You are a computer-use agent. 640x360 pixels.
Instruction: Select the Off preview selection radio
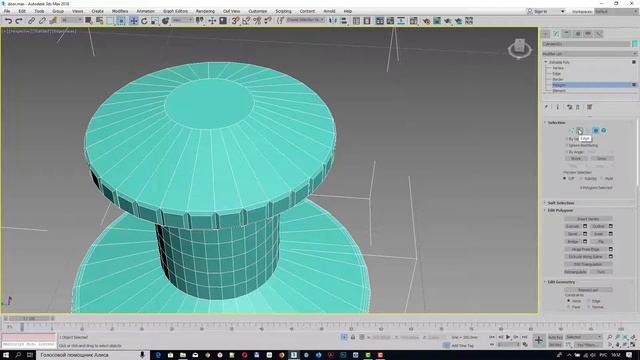coord(565,178)
